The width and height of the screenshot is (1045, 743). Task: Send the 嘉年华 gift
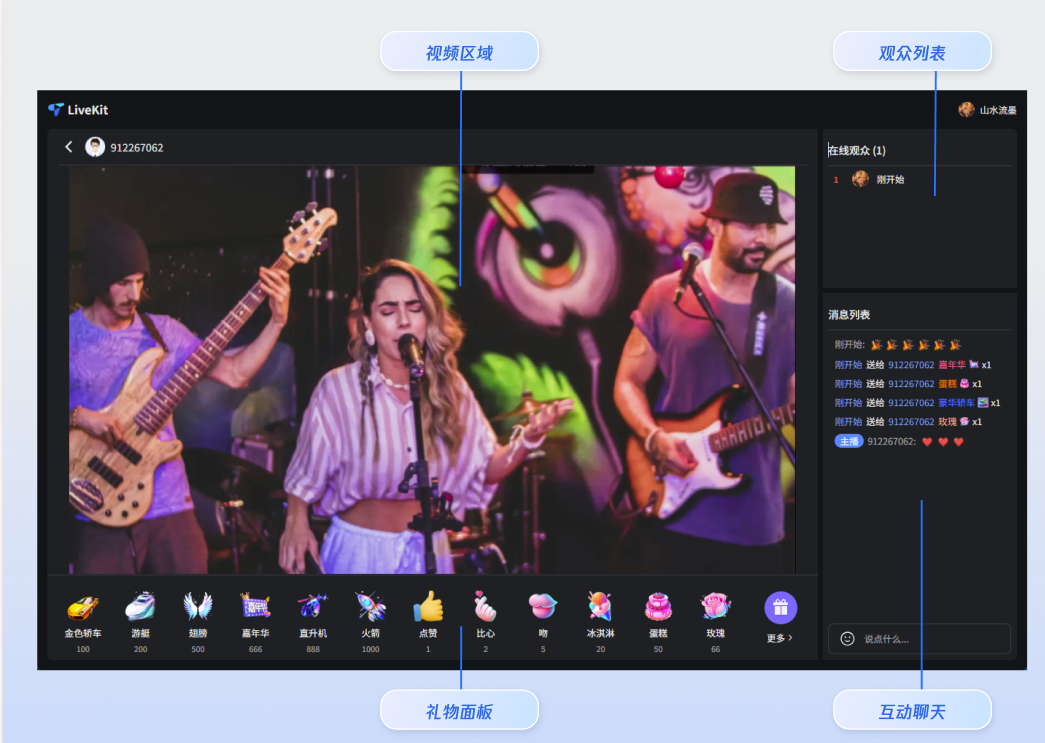[x=255, y=622]
